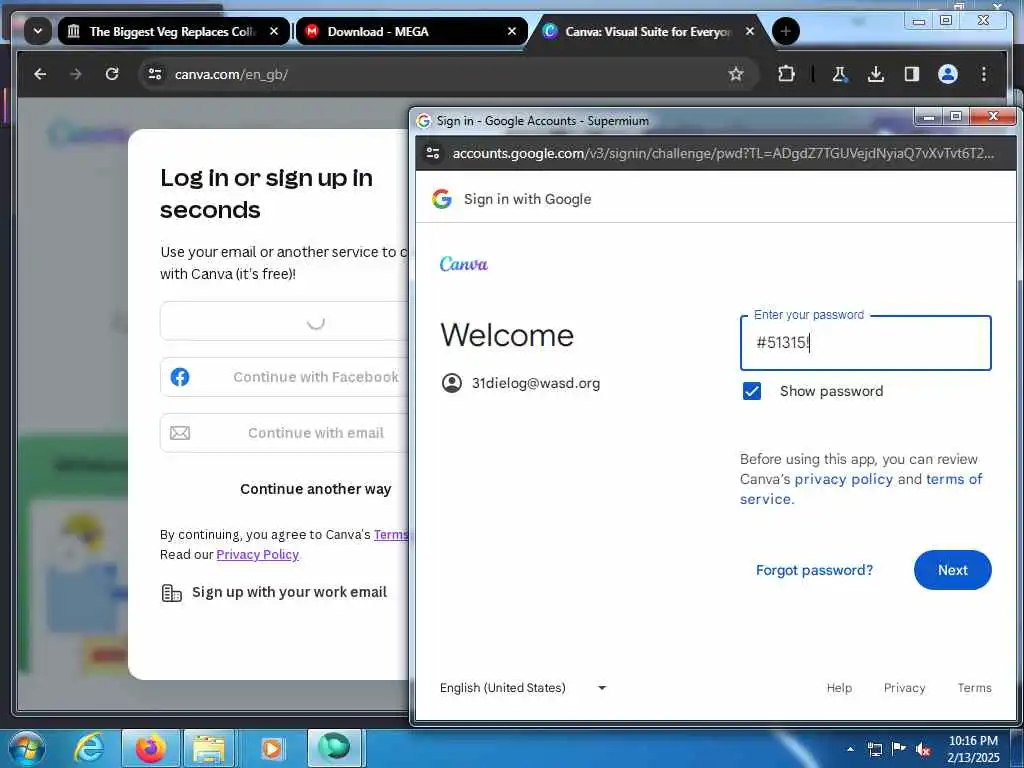Open site information icon beside canva.com address
1024x768 pixels.
tap(155, 74)
